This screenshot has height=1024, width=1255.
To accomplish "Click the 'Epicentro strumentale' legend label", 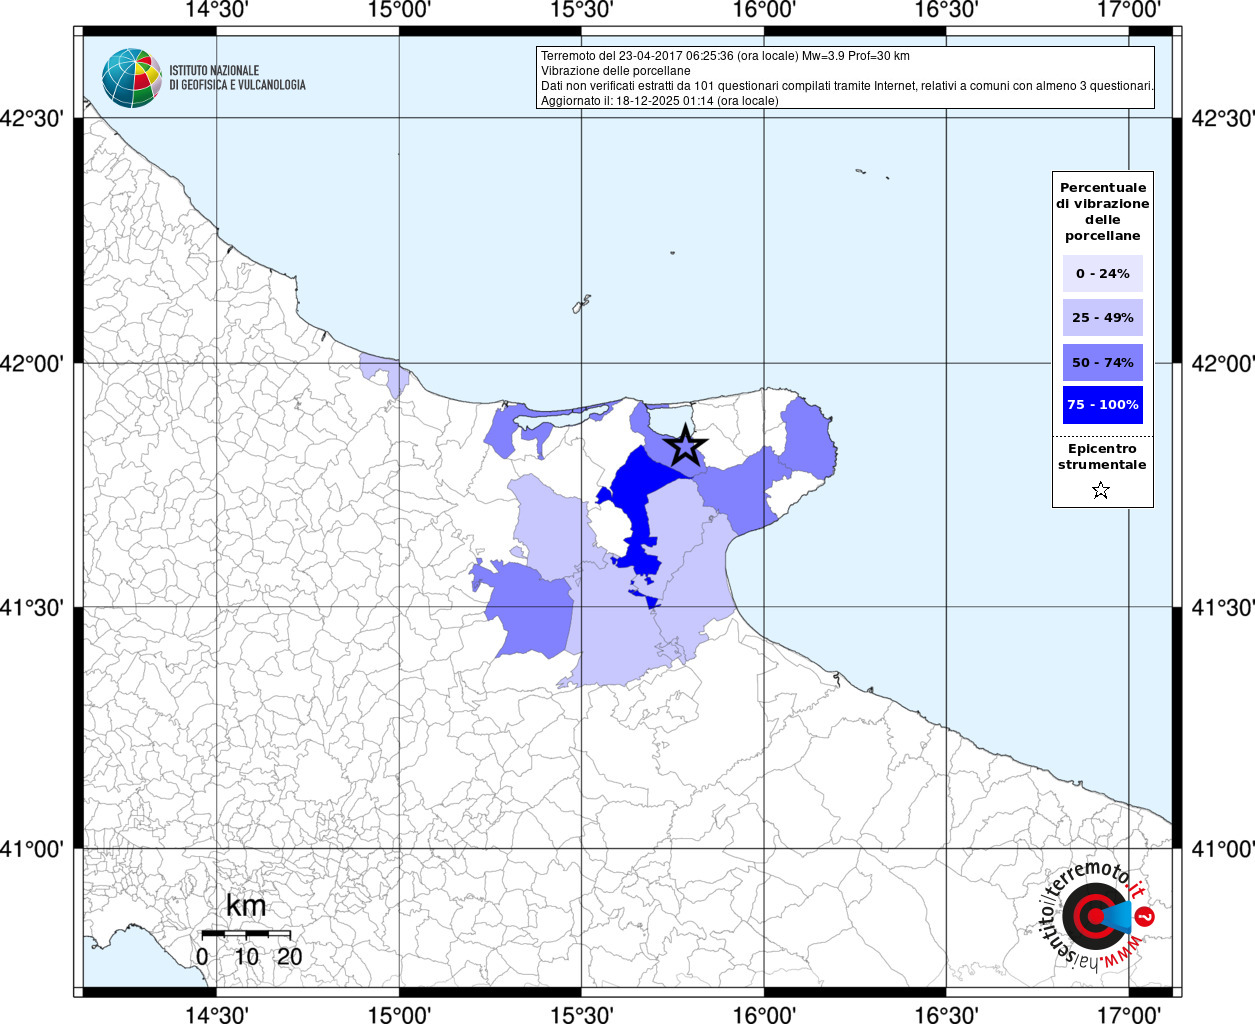I will tap(1102, 457).
